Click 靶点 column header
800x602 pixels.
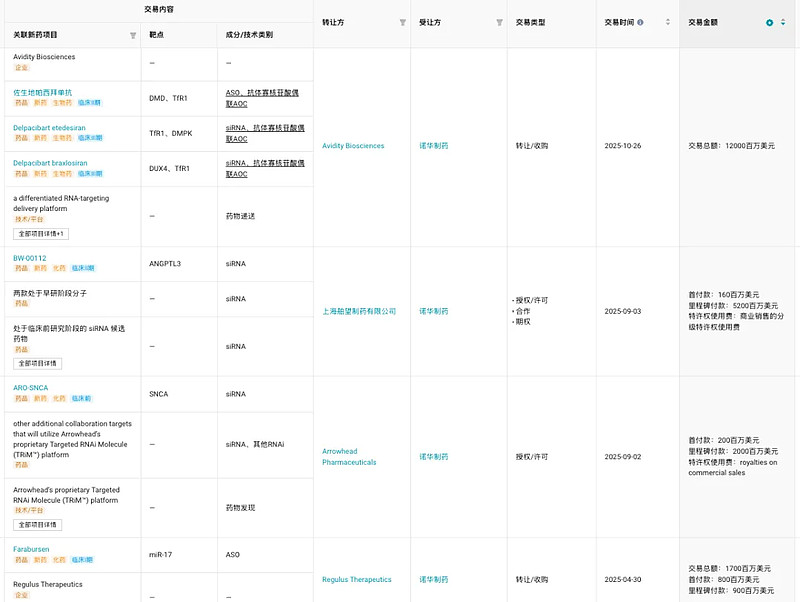(x=156, y=35)
